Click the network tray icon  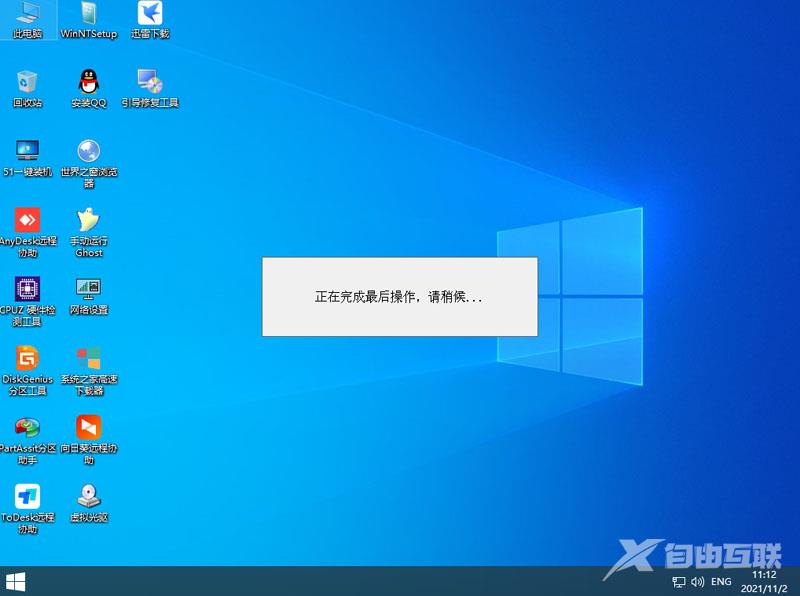pos(679,582)
